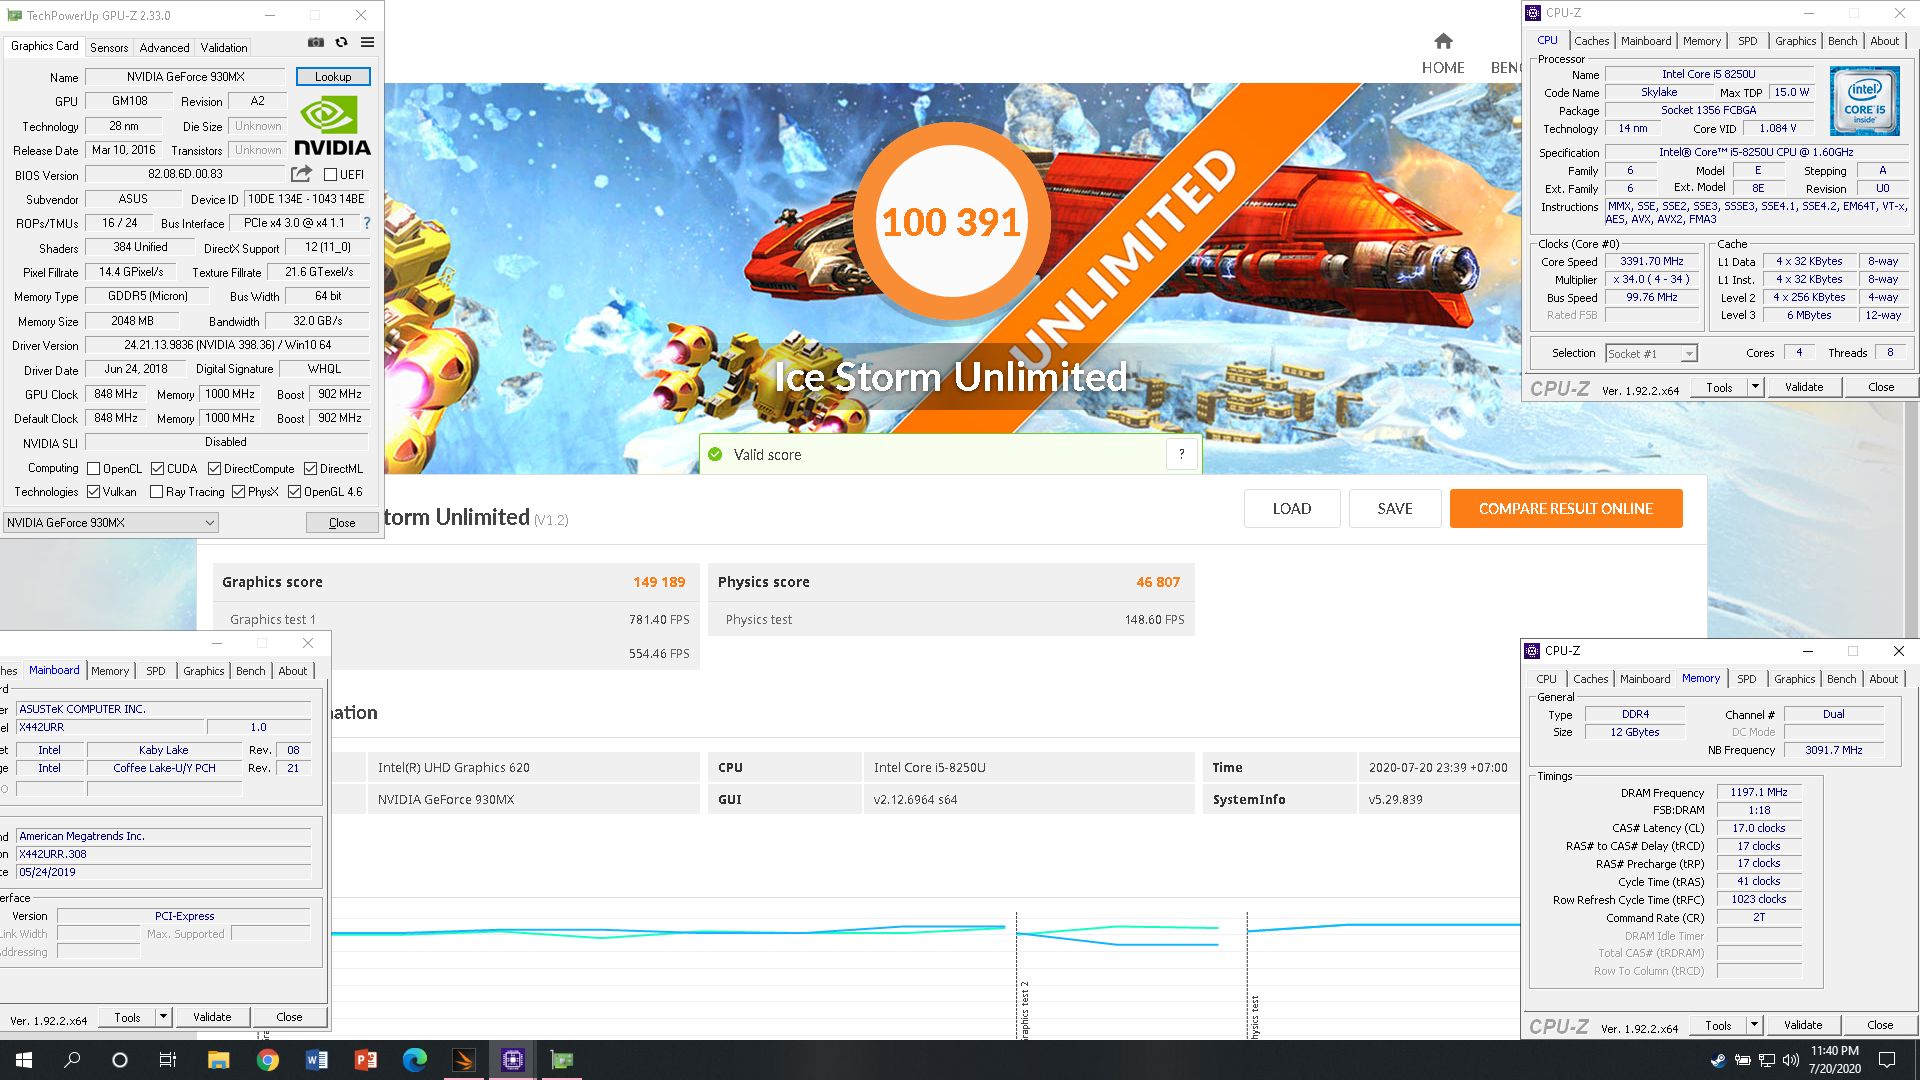Screen dimensions: 1920x1080
Task: Launch Chrome from taskbar
Action: (267, 1060)
